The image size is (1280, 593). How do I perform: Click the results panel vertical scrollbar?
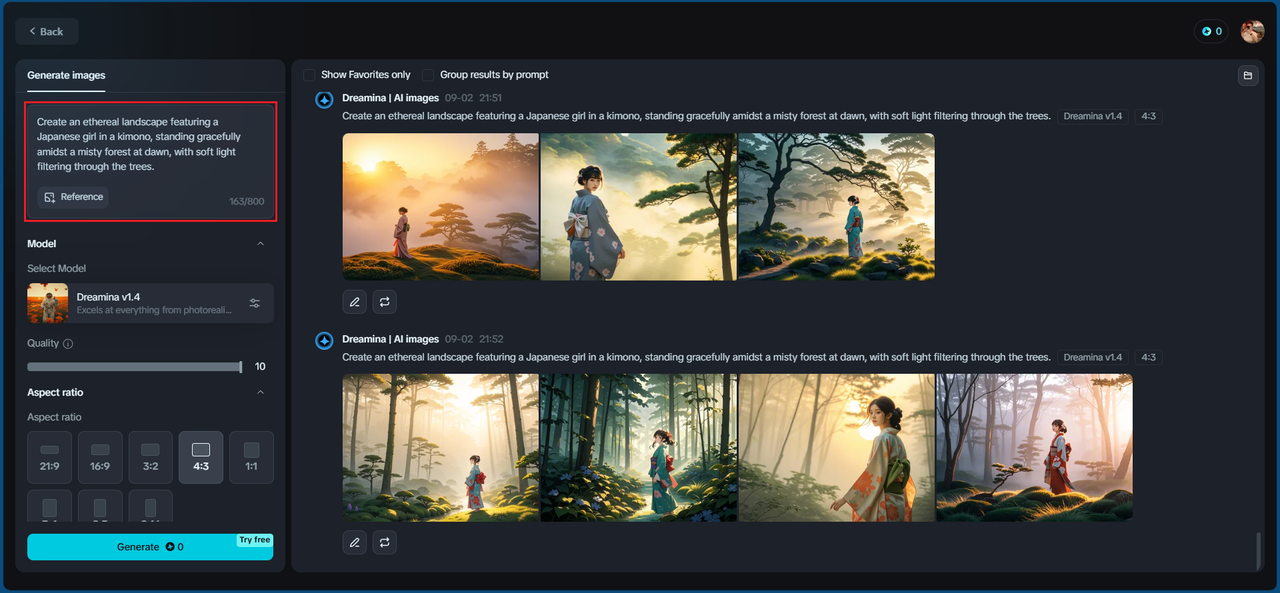[x=1259, y=550]
